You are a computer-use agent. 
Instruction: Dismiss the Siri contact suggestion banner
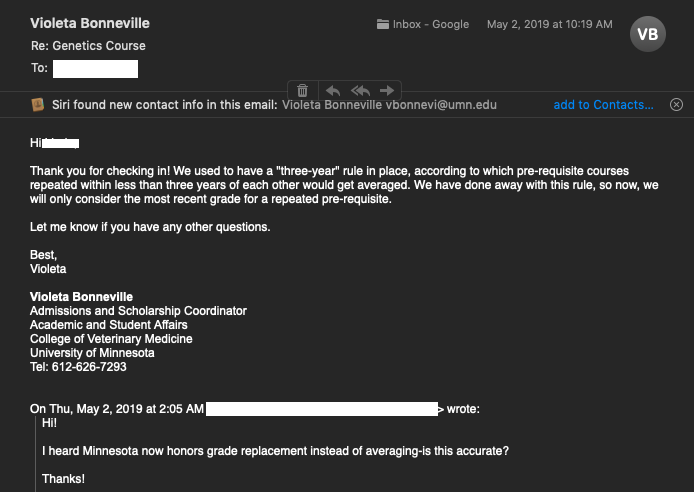(x=676, y=104)
